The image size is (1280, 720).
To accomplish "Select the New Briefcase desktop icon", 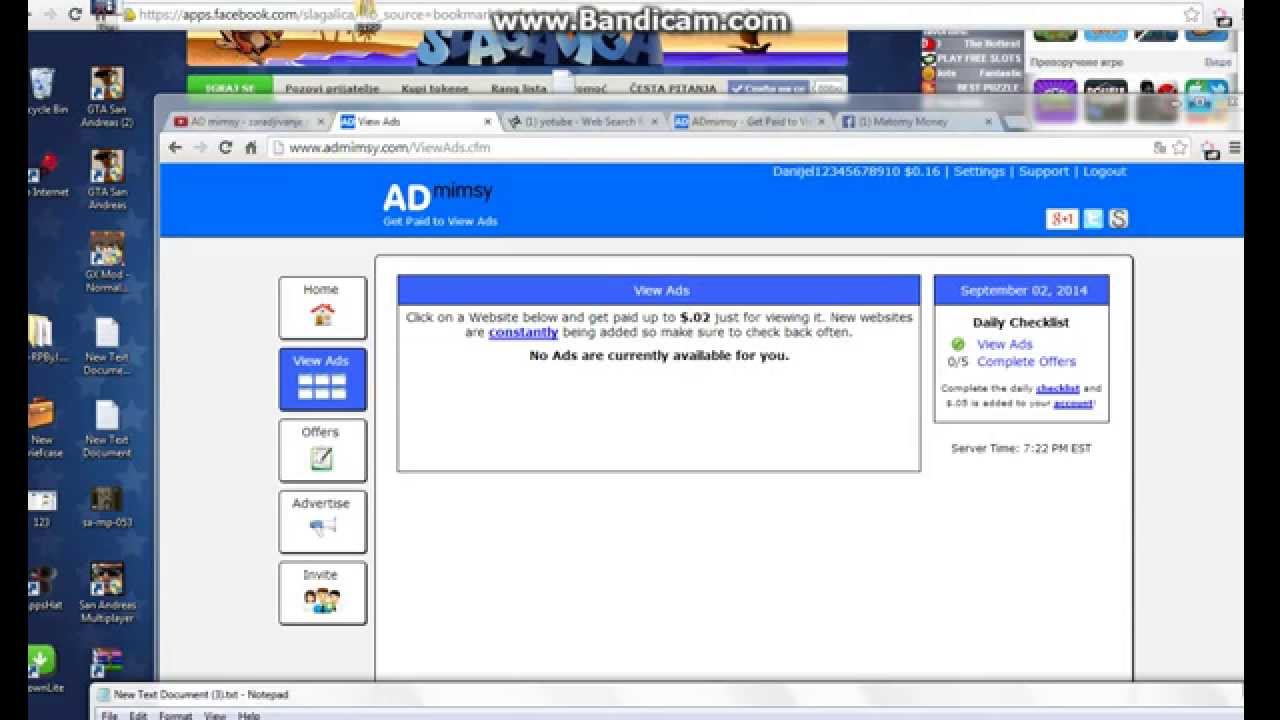I will click(x=42, y=428).
